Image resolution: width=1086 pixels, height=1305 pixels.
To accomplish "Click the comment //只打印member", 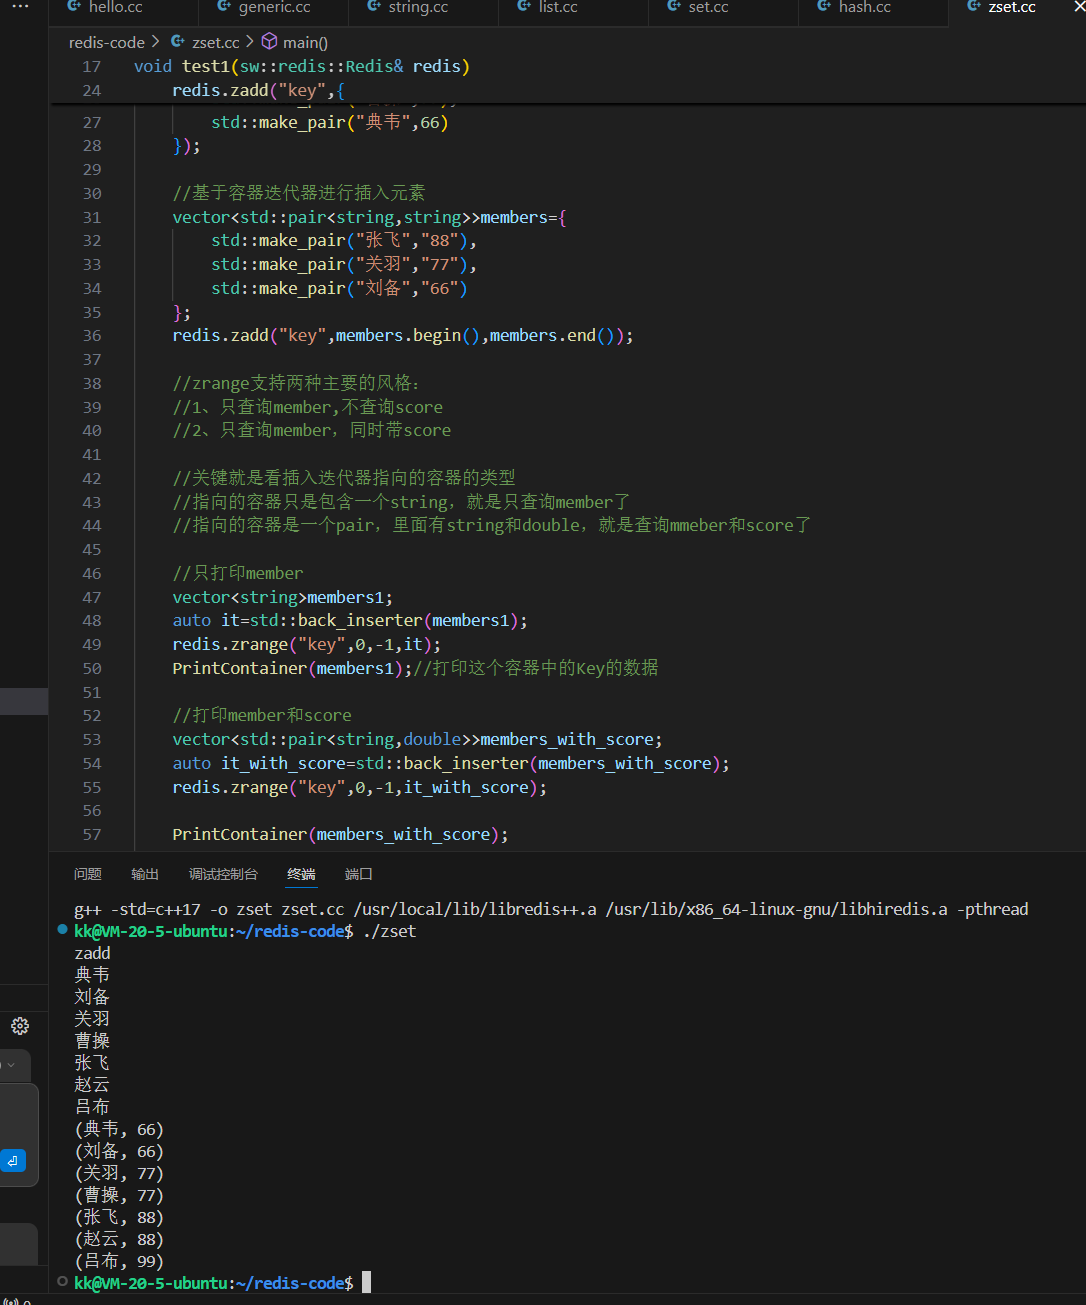I will point(238,573).
